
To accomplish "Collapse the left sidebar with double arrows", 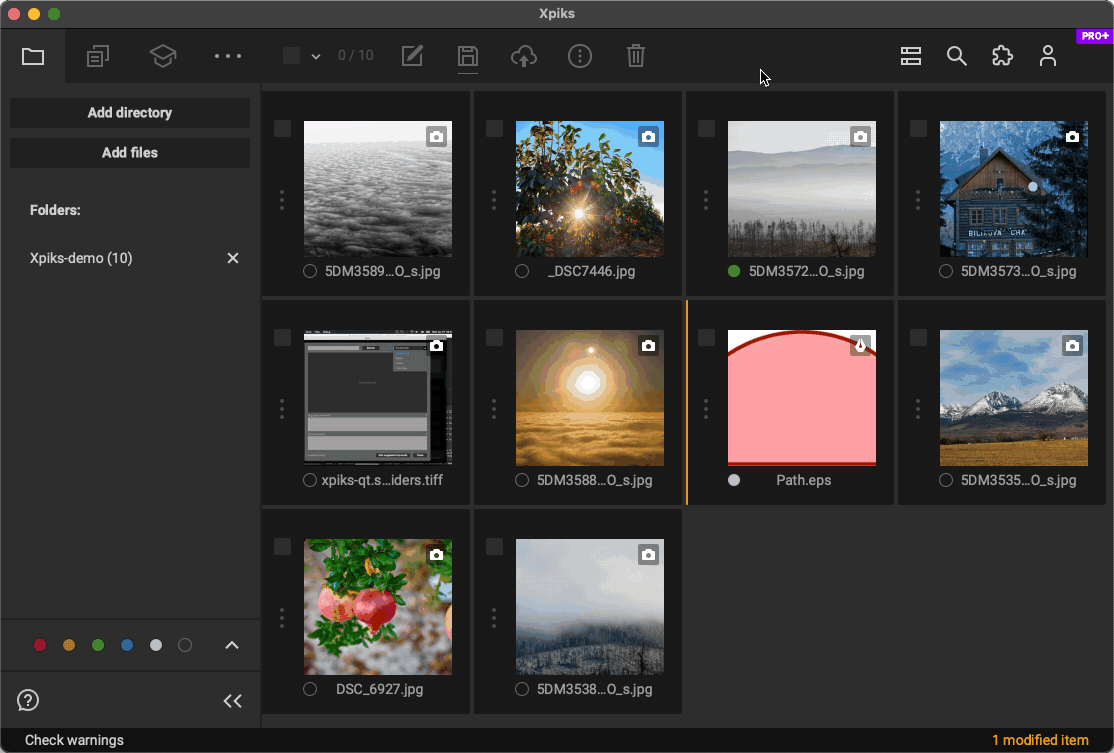I will pyautogui.click(x=232, y=701).
